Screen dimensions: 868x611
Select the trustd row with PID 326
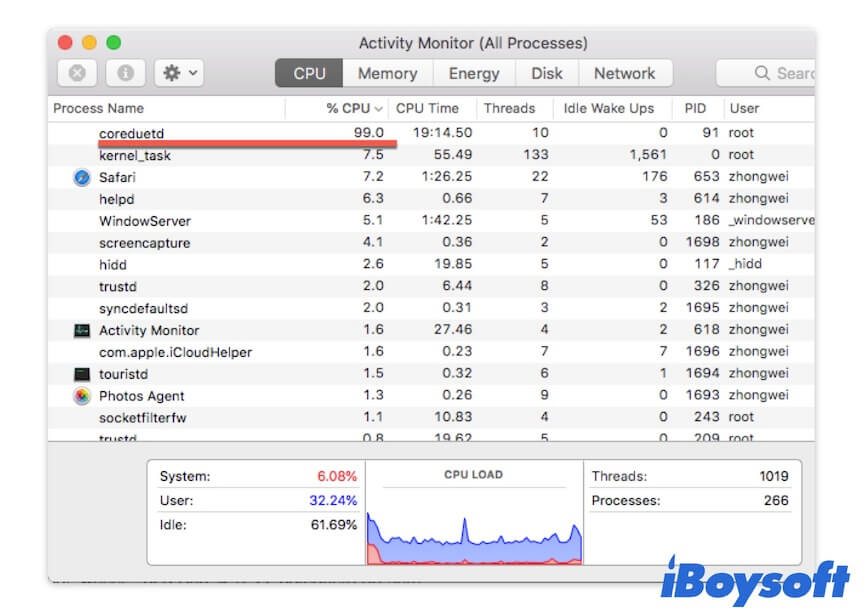(431, 286)
